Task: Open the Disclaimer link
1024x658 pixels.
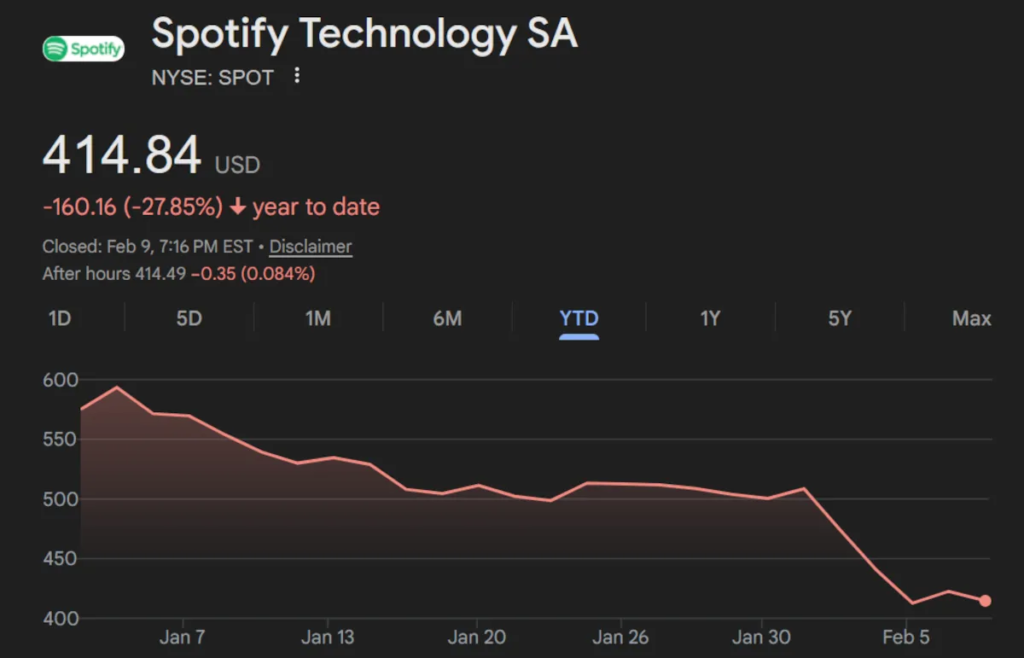Action: click(x=310, y=246)
